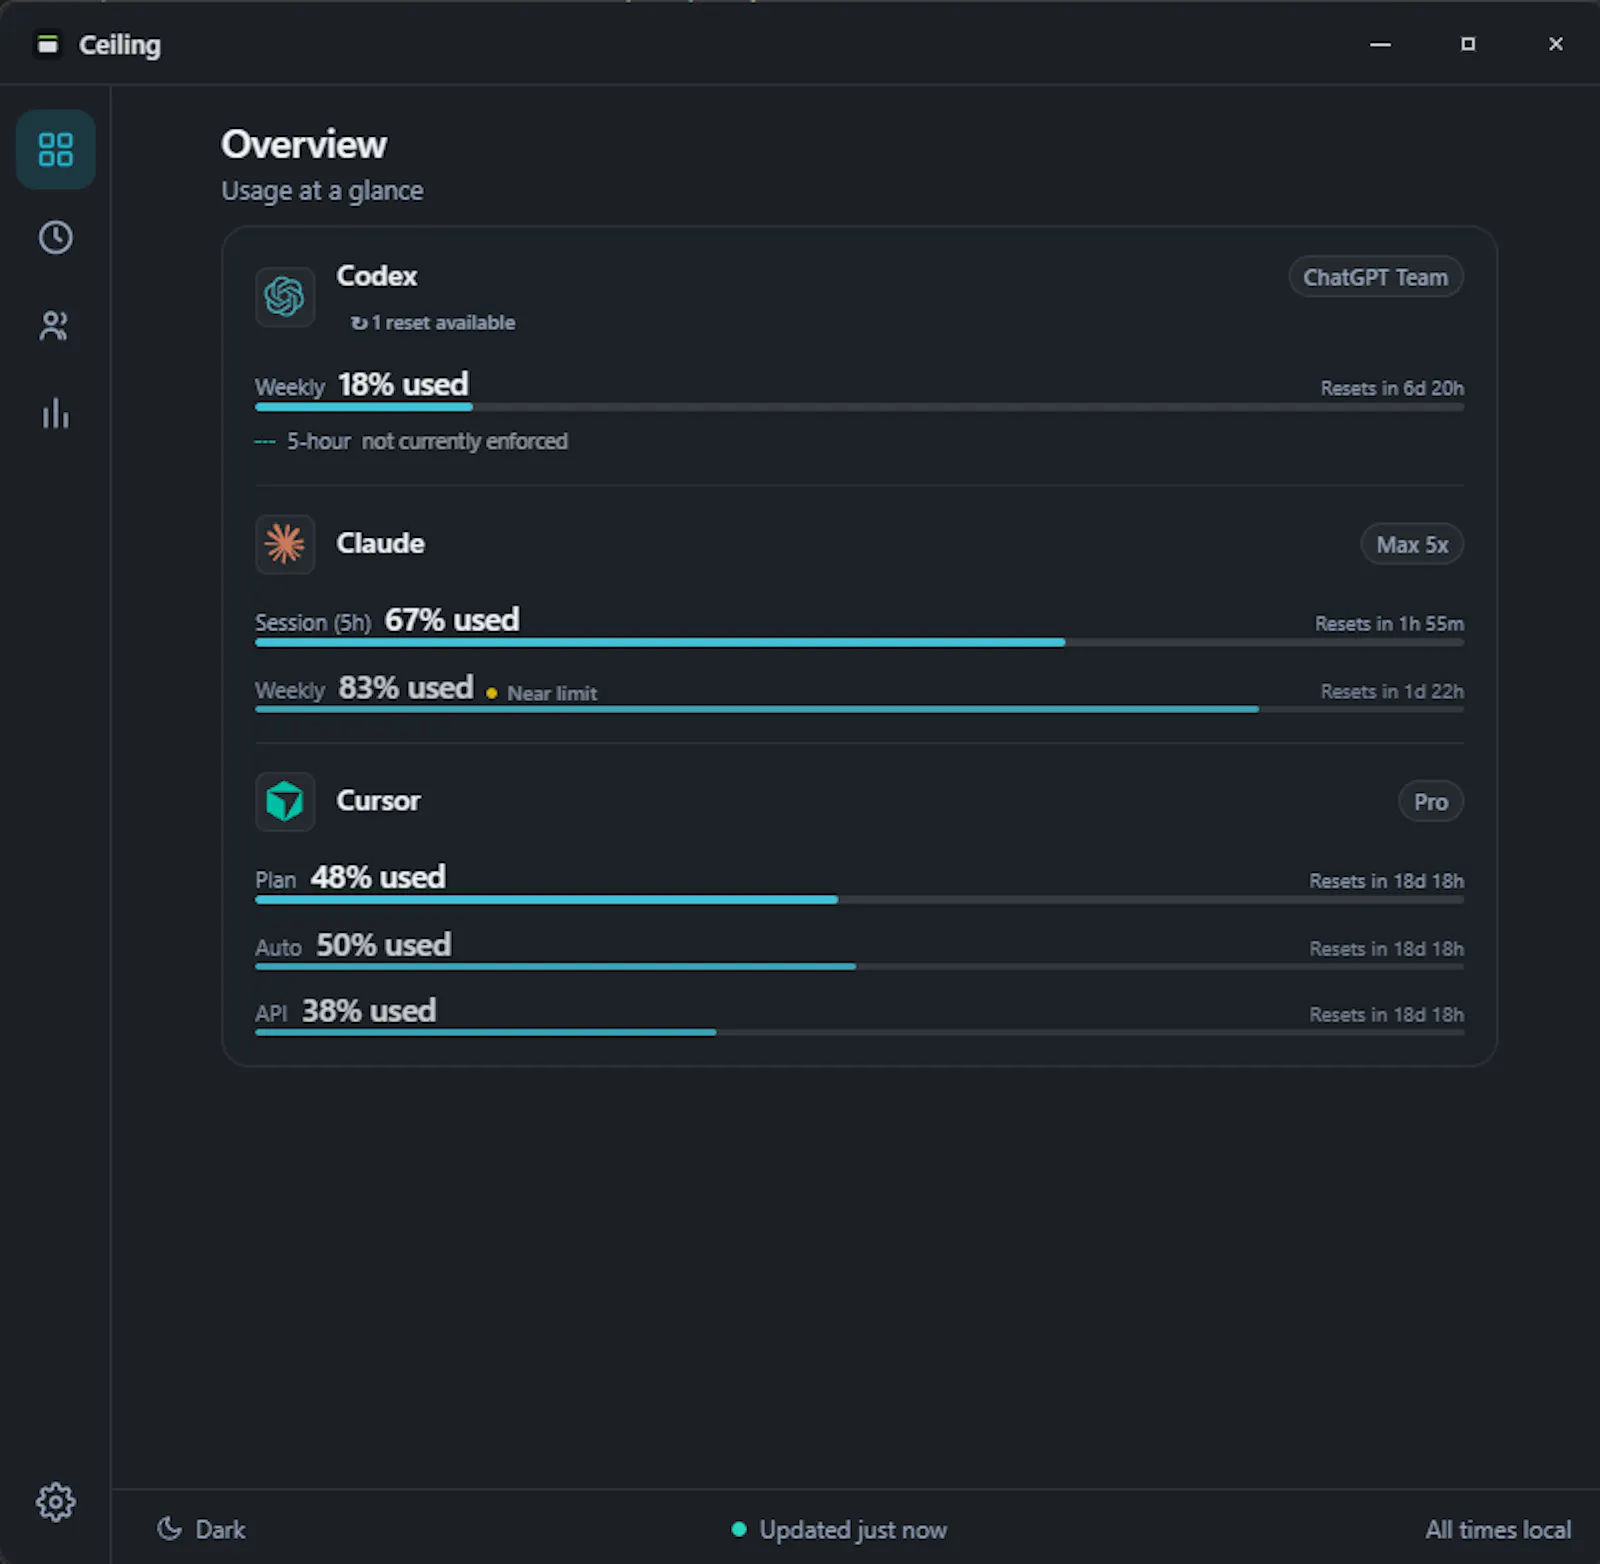Click the Pro plan badge for Cursor
Screen dimensions: 1600x1564
click(x=1431, y=801)
